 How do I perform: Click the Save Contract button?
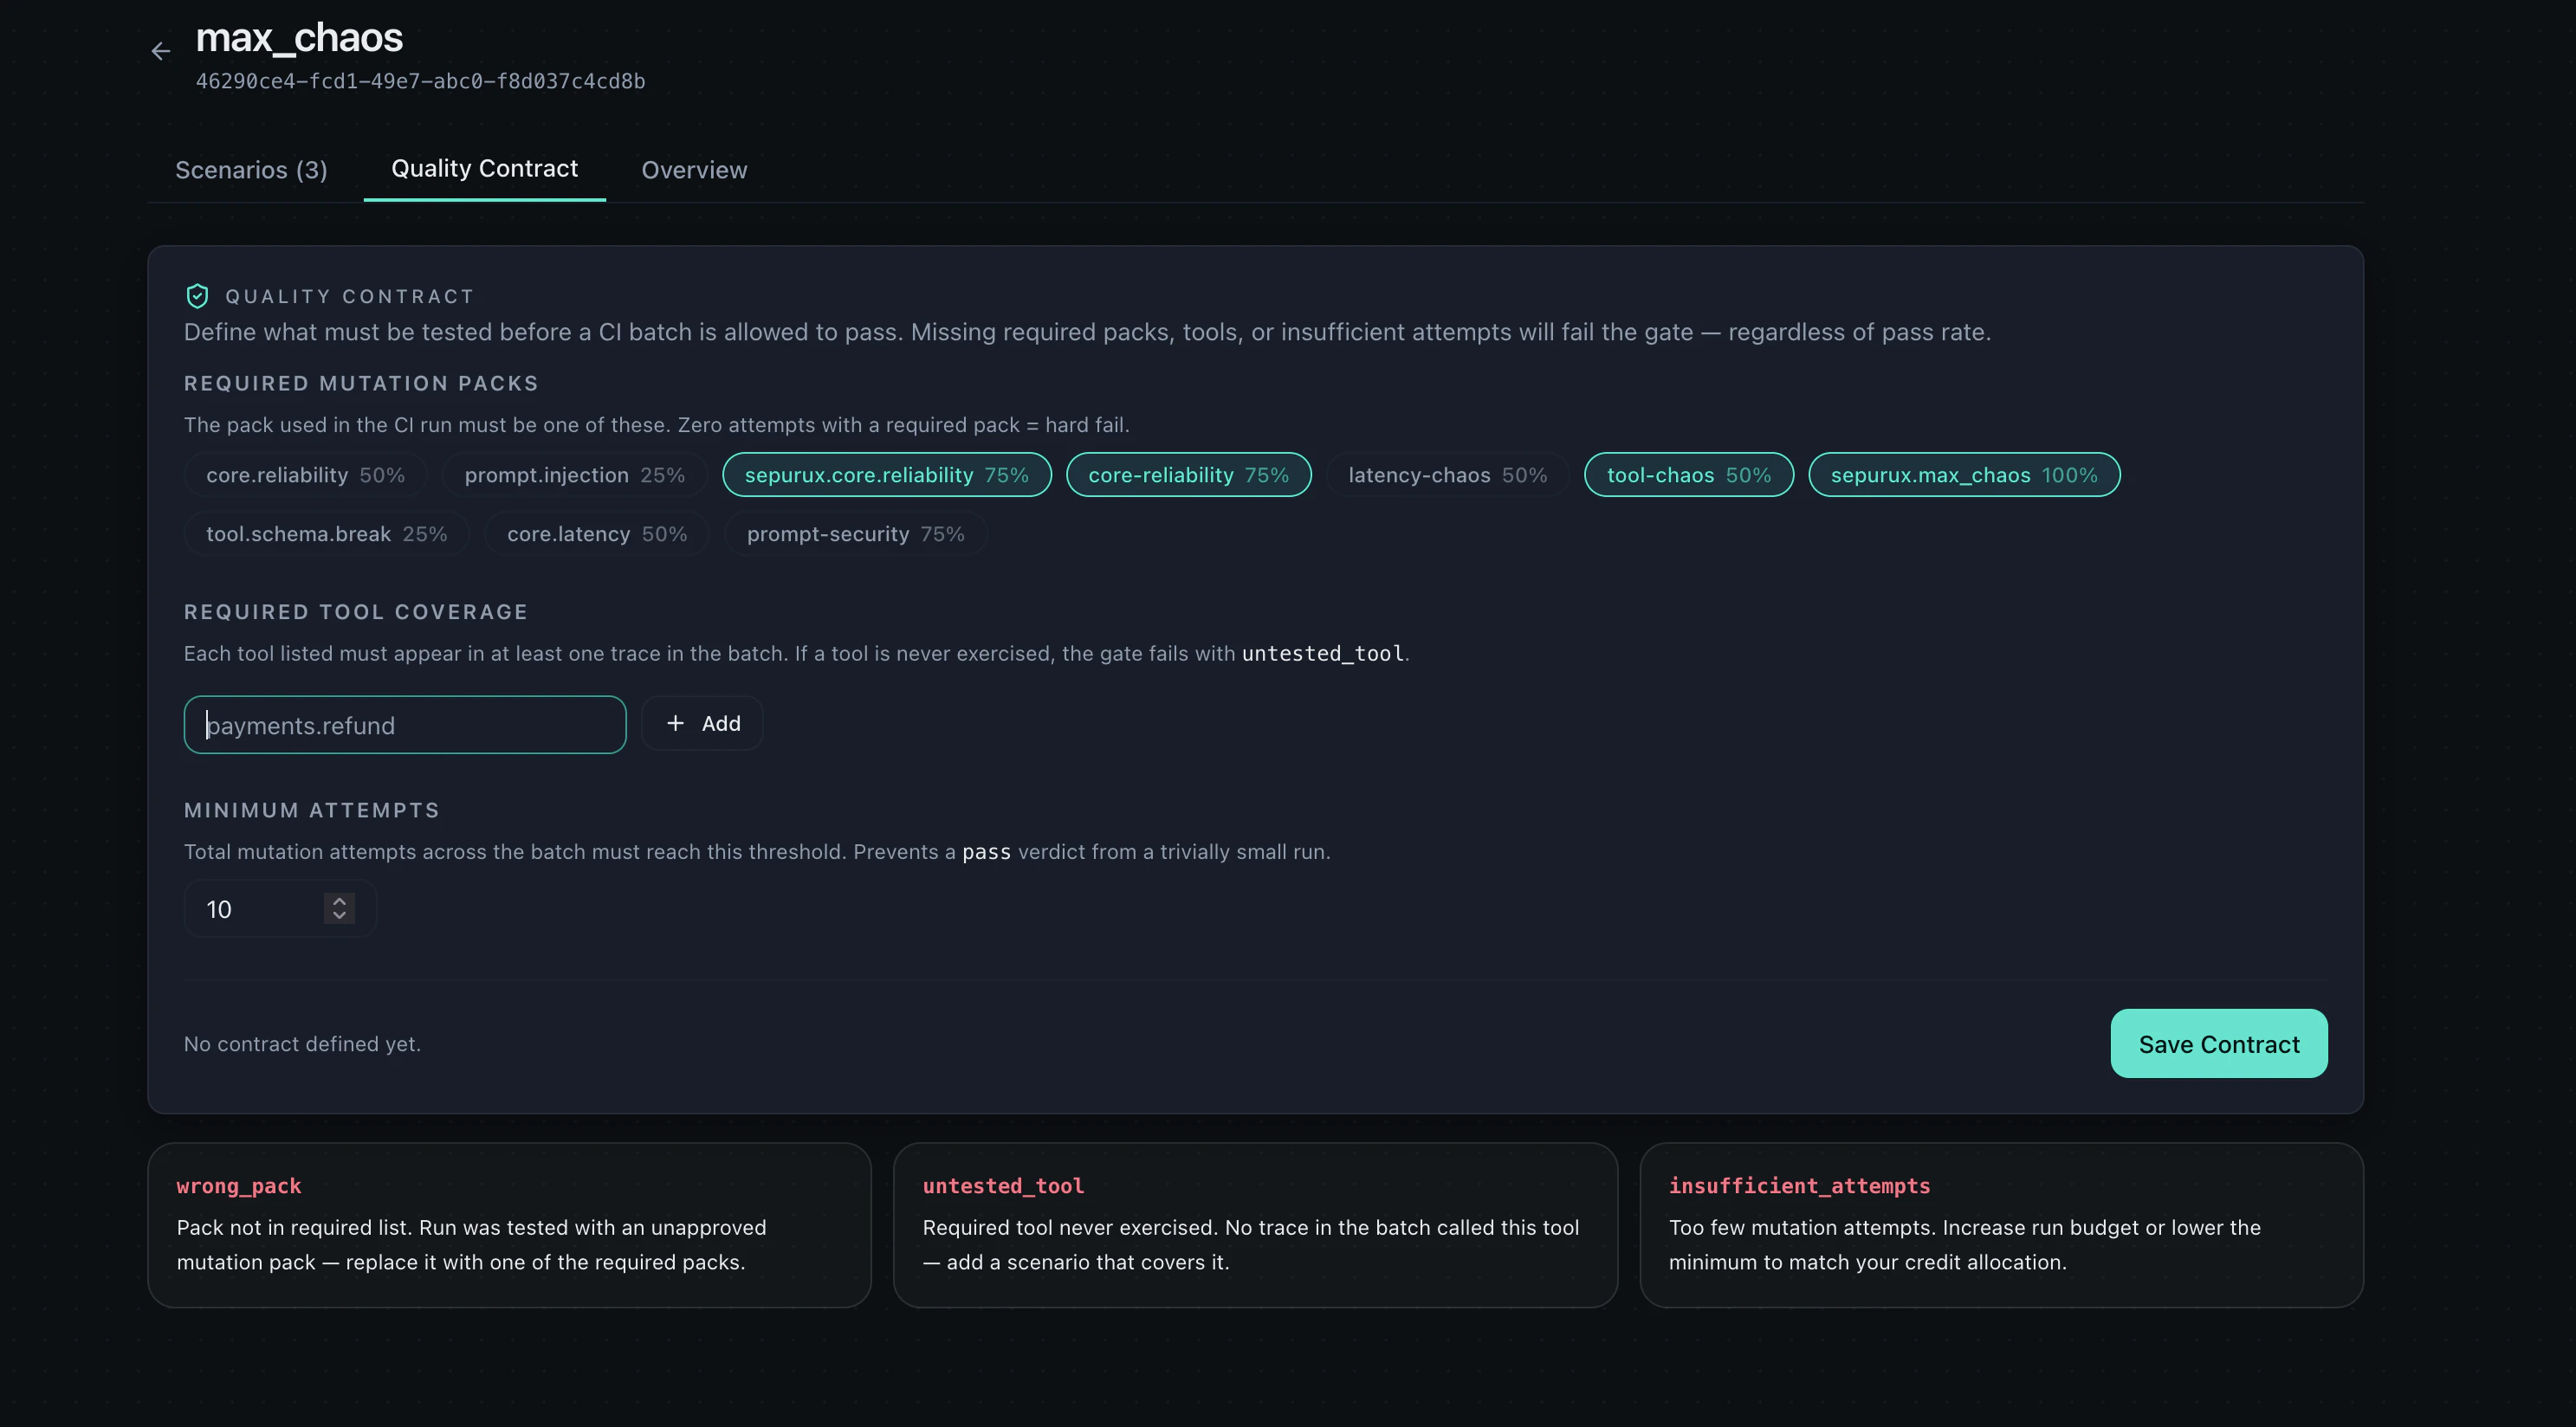[x=2218, y=1044]
